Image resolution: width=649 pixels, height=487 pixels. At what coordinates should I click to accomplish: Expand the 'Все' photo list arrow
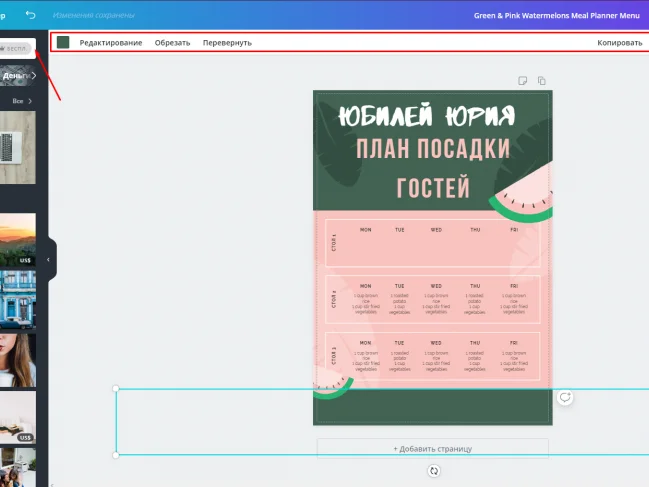click(x=30, y=101)
